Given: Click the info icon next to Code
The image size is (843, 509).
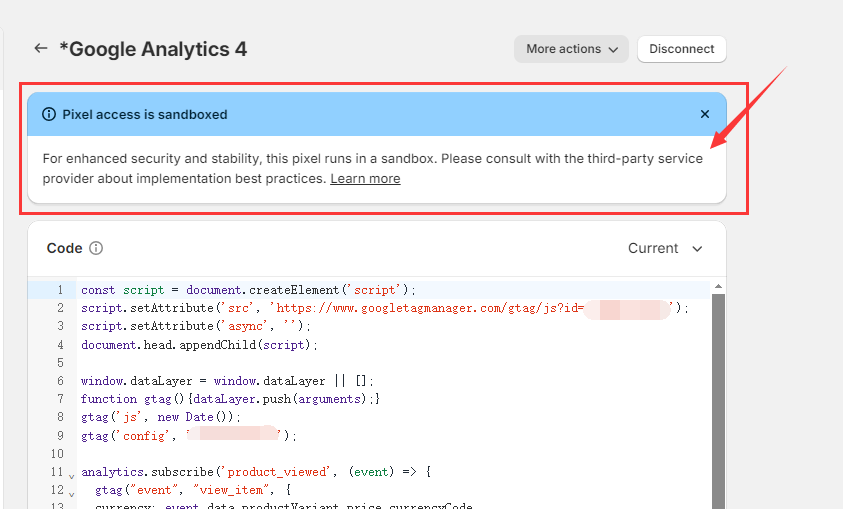Looking at the screenshot, I should [x=96, y=249].
